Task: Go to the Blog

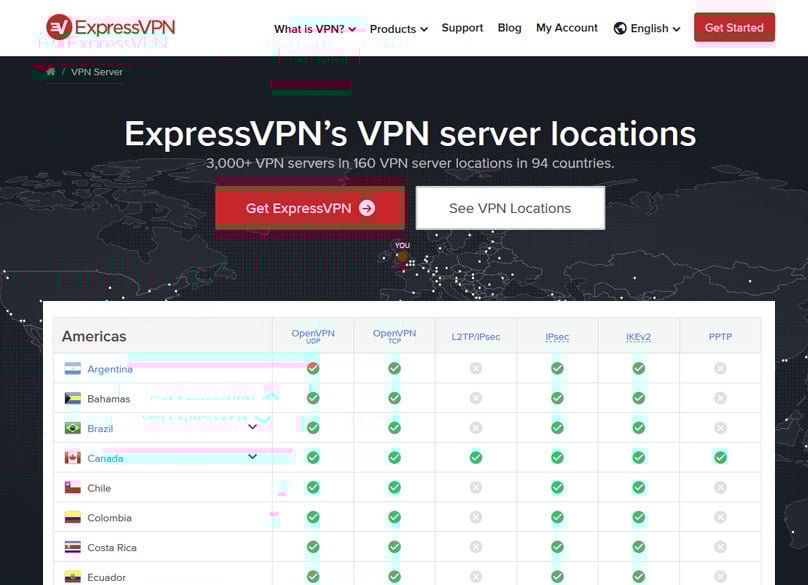Action: (x=510, y=28)
